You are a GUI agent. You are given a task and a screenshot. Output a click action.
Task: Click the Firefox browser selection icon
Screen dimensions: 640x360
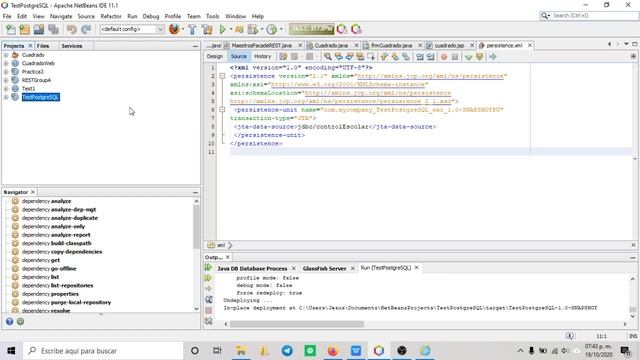pos(174,29)
